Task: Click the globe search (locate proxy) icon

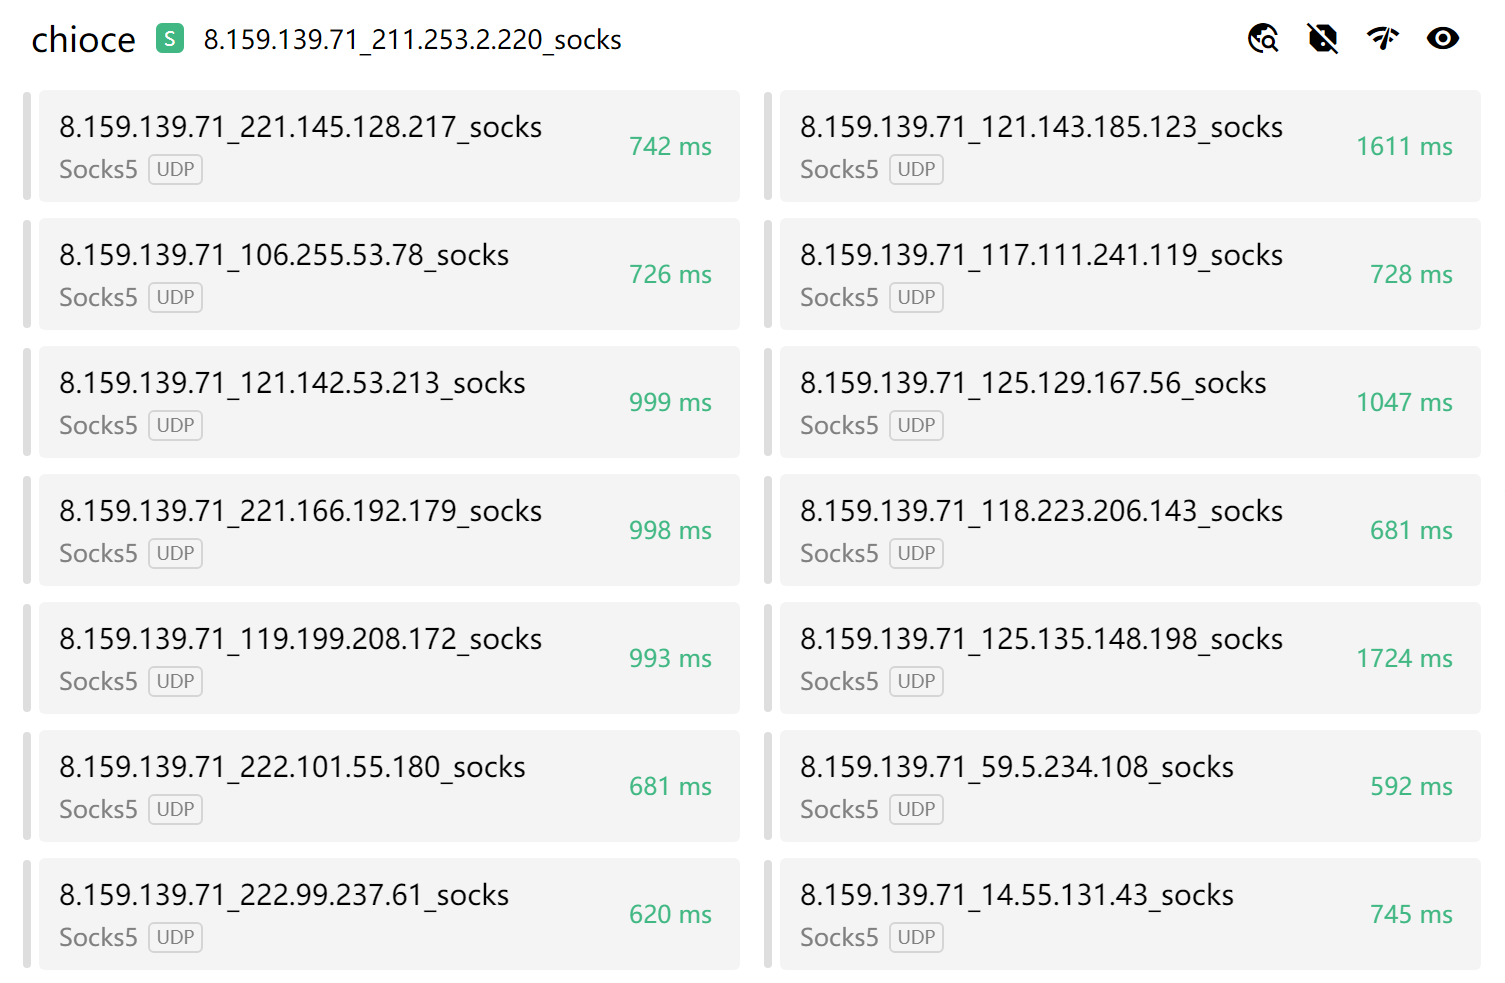Action: 1263,39
